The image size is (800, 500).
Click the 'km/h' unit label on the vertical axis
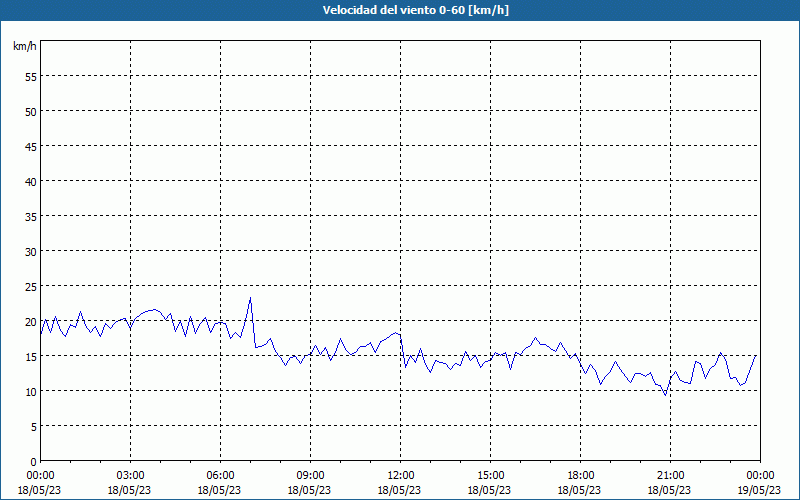tap(25, 46)
